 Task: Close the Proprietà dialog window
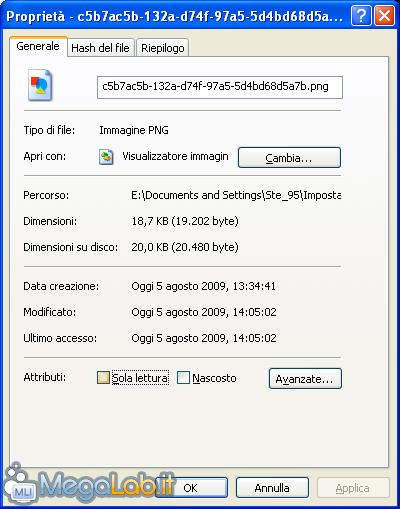(385, 15)
